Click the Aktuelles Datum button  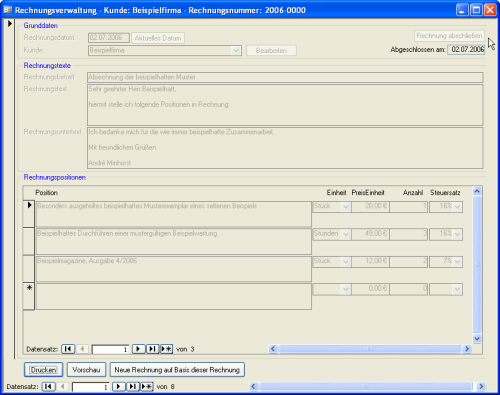click(x=158, y=38)
